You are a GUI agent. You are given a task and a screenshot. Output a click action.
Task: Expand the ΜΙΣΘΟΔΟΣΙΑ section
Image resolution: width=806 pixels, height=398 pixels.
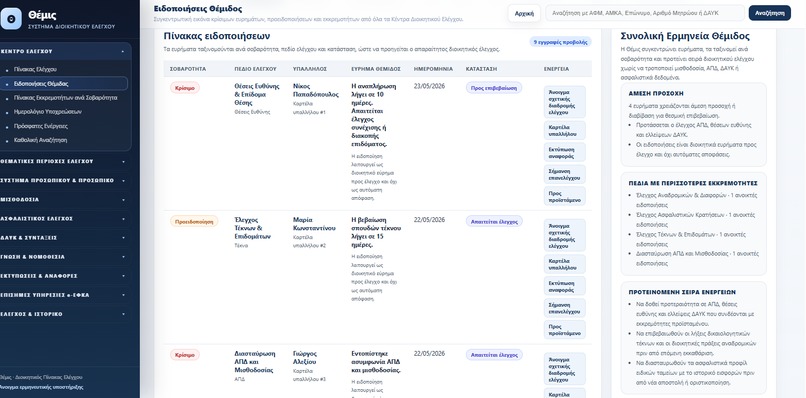64,200
